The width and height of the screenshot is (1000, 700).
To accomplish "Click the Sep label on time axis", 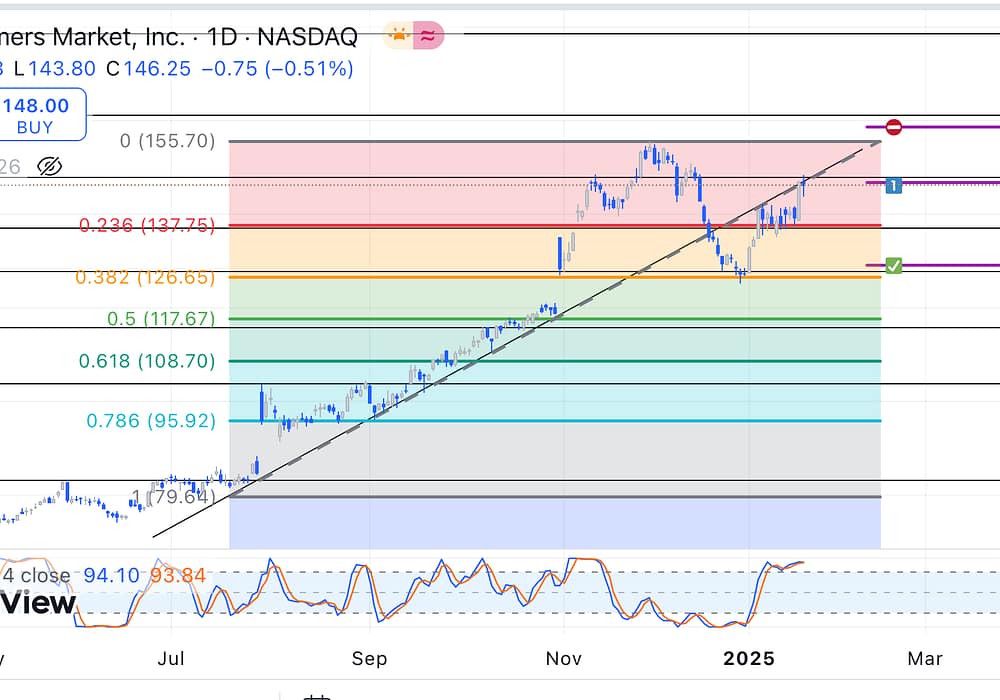I will [x=369, y=659].
